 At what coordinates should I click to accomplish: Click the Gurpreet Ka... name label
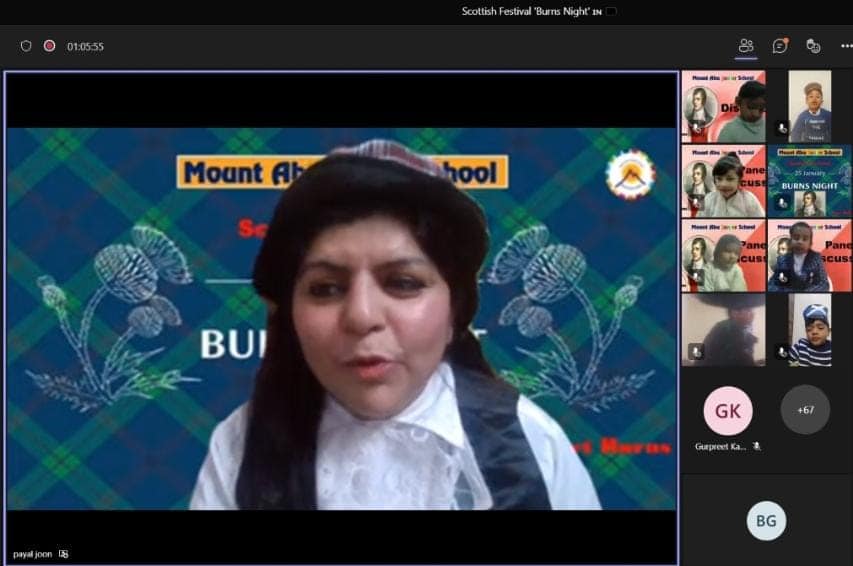pos(720,446)
